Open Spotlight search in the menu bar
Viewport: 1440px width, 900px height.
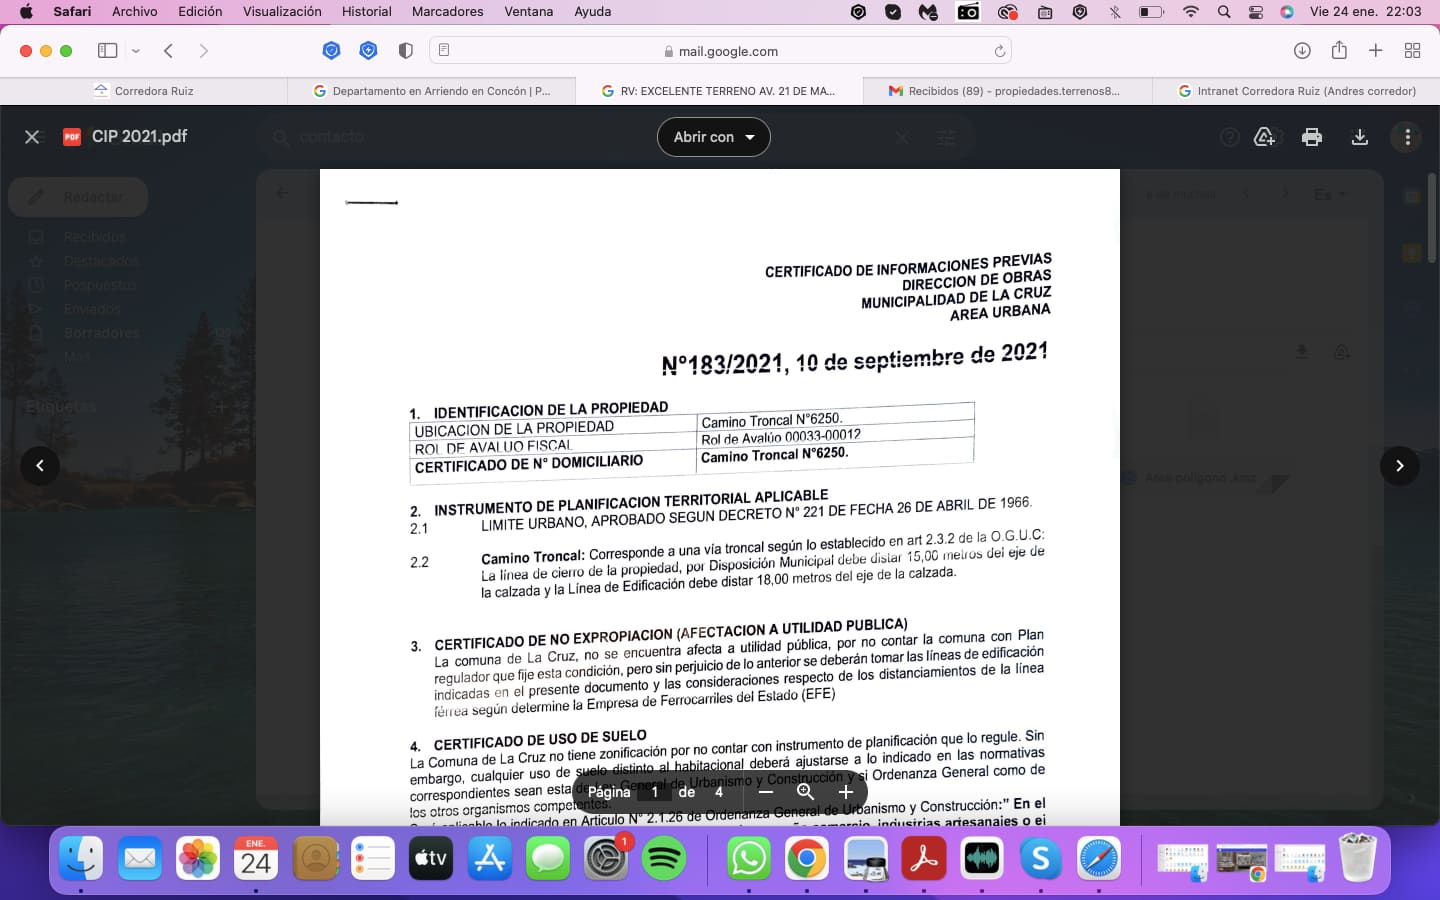[1224, 12]
